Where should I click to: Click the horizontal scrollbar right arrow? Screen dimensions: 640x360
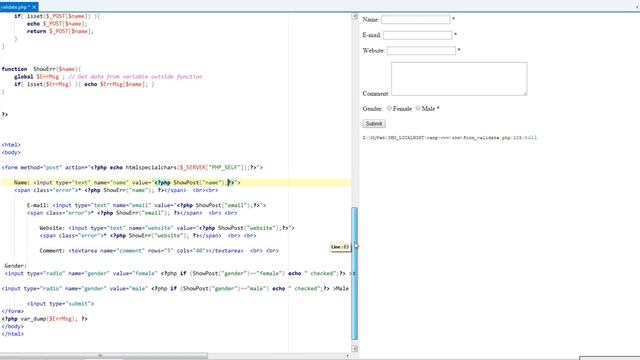point(347,356)
